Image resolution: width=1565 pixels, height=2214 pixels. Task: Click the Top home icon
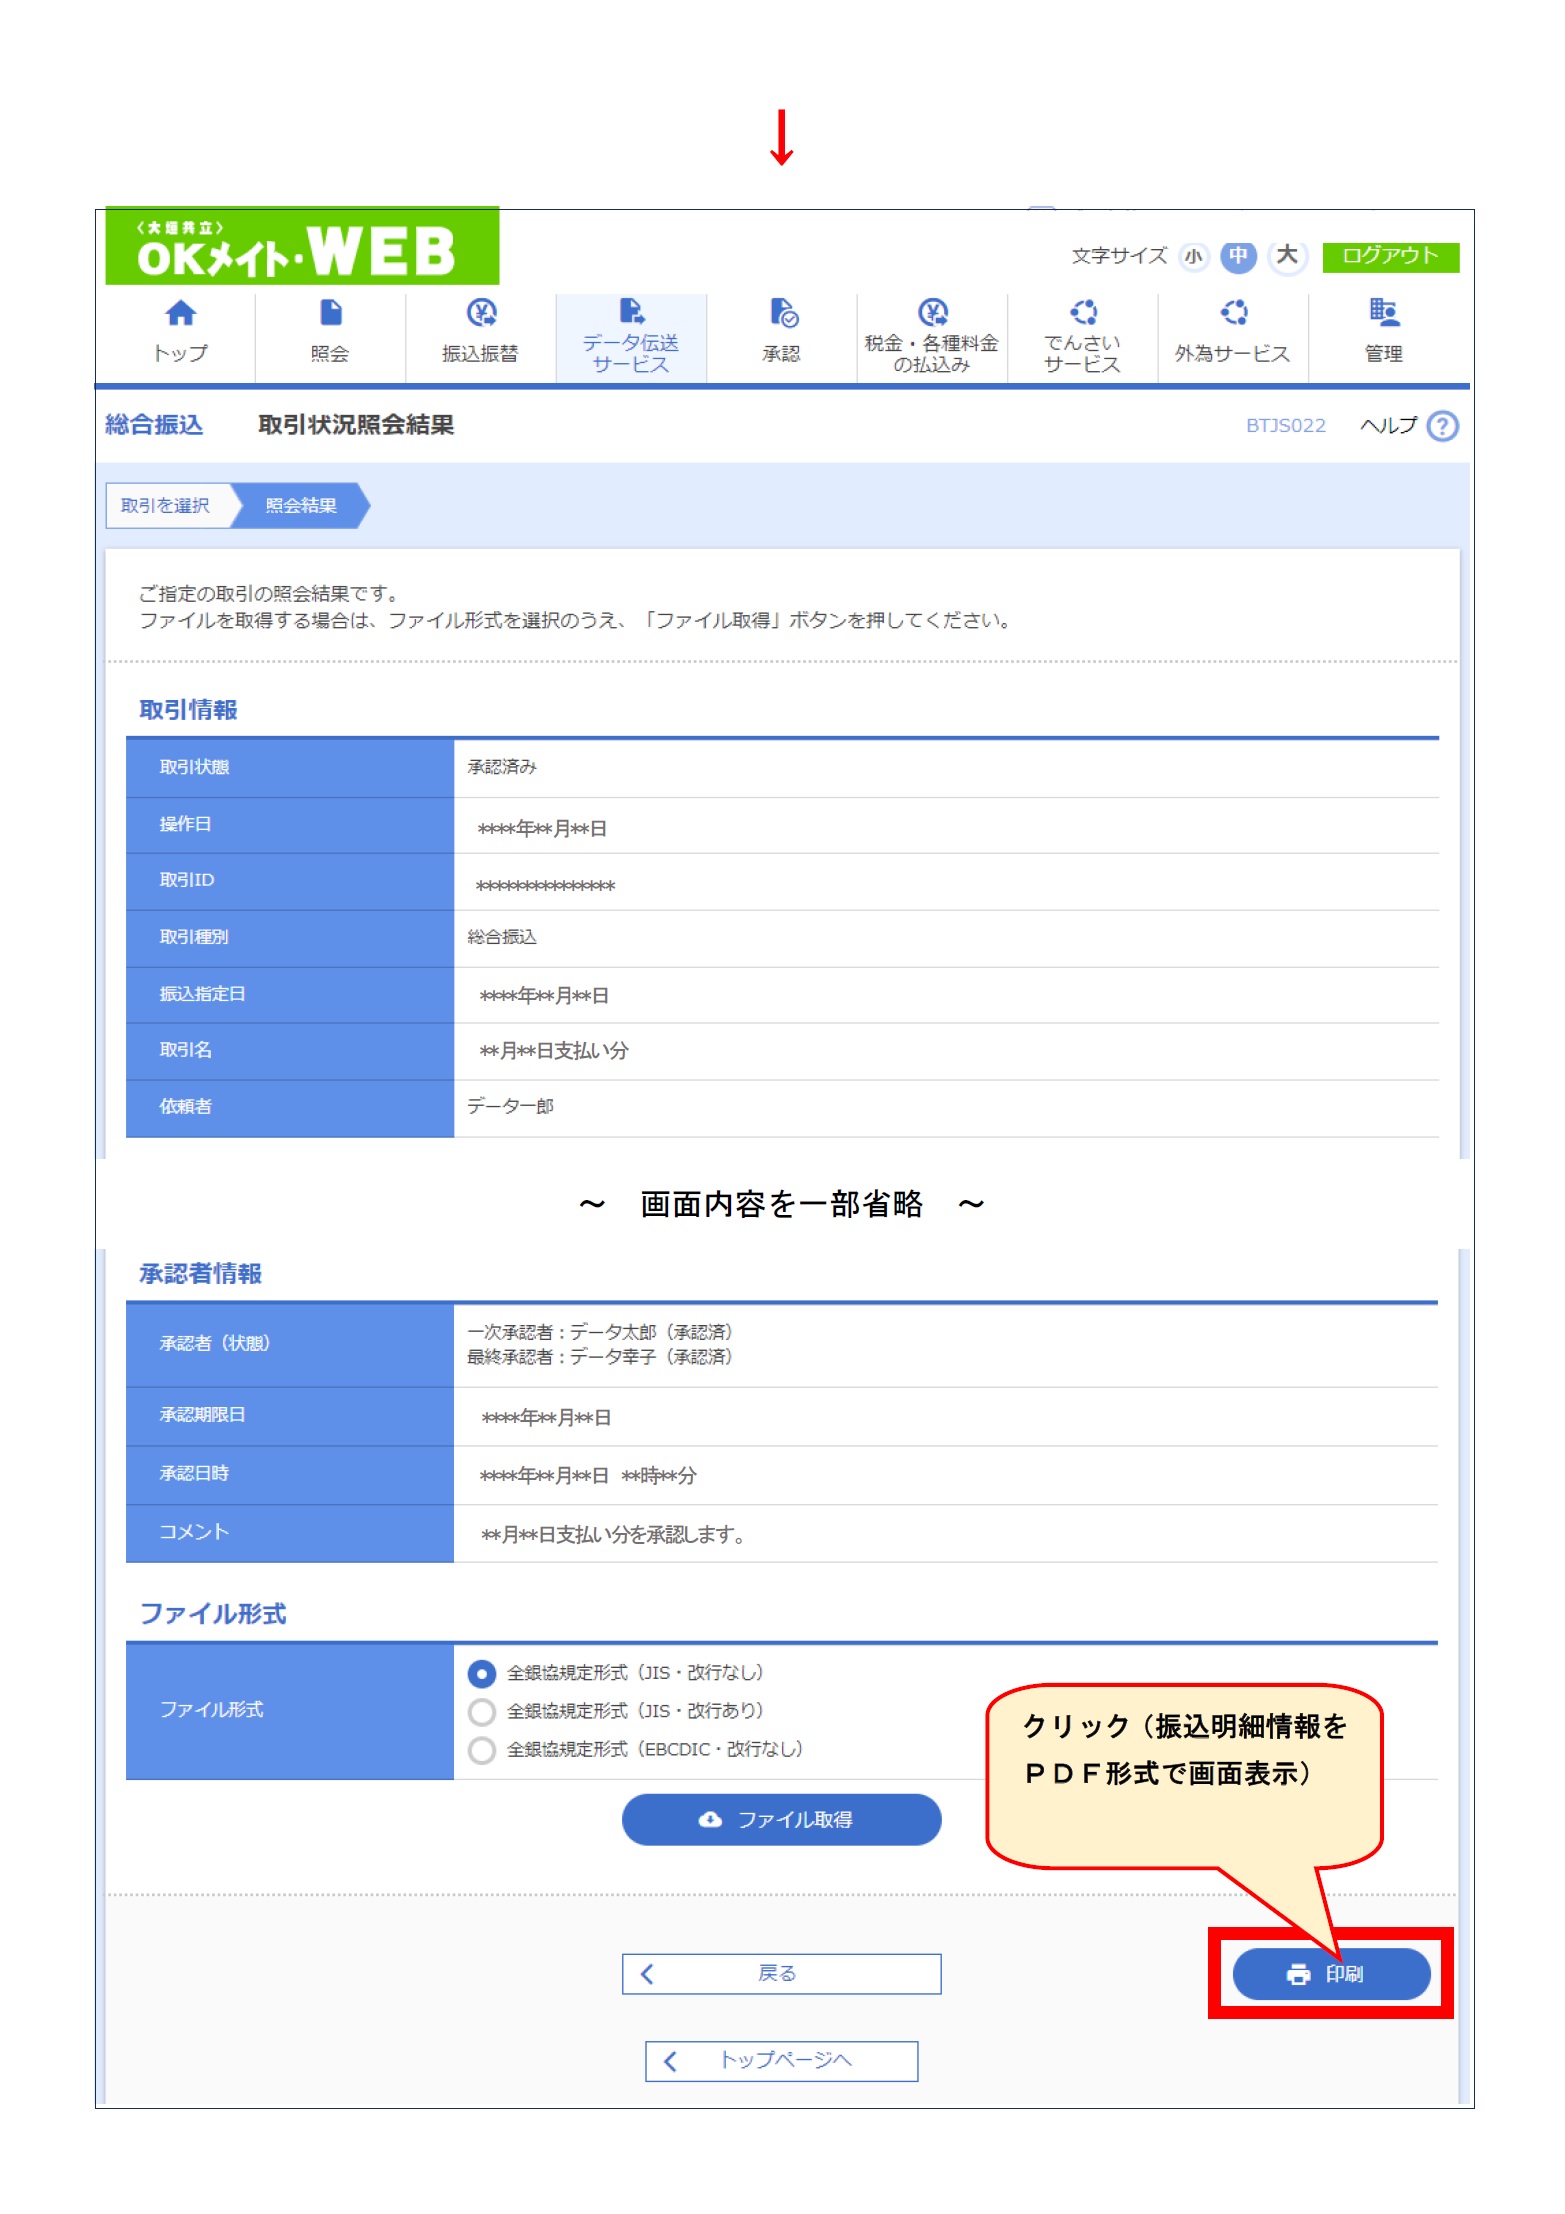coord(180,314)
